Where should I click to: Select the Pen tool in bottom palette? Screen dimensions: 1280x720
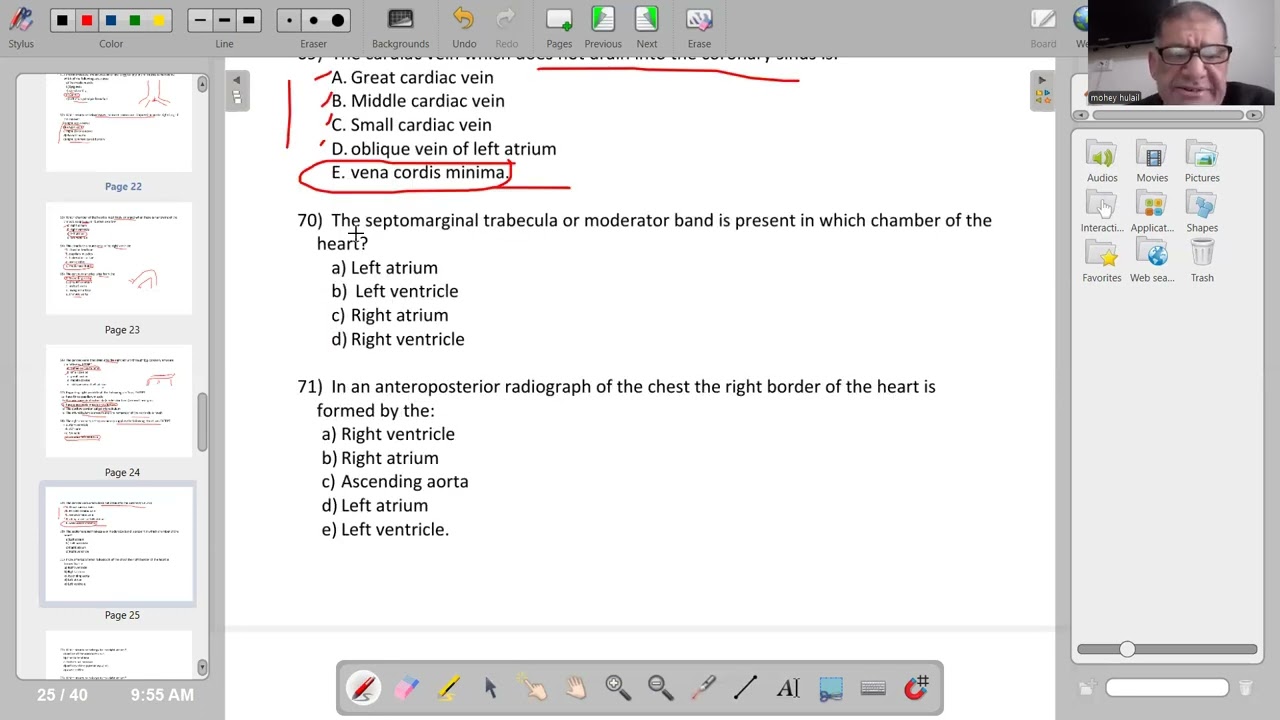click(363, 687)
